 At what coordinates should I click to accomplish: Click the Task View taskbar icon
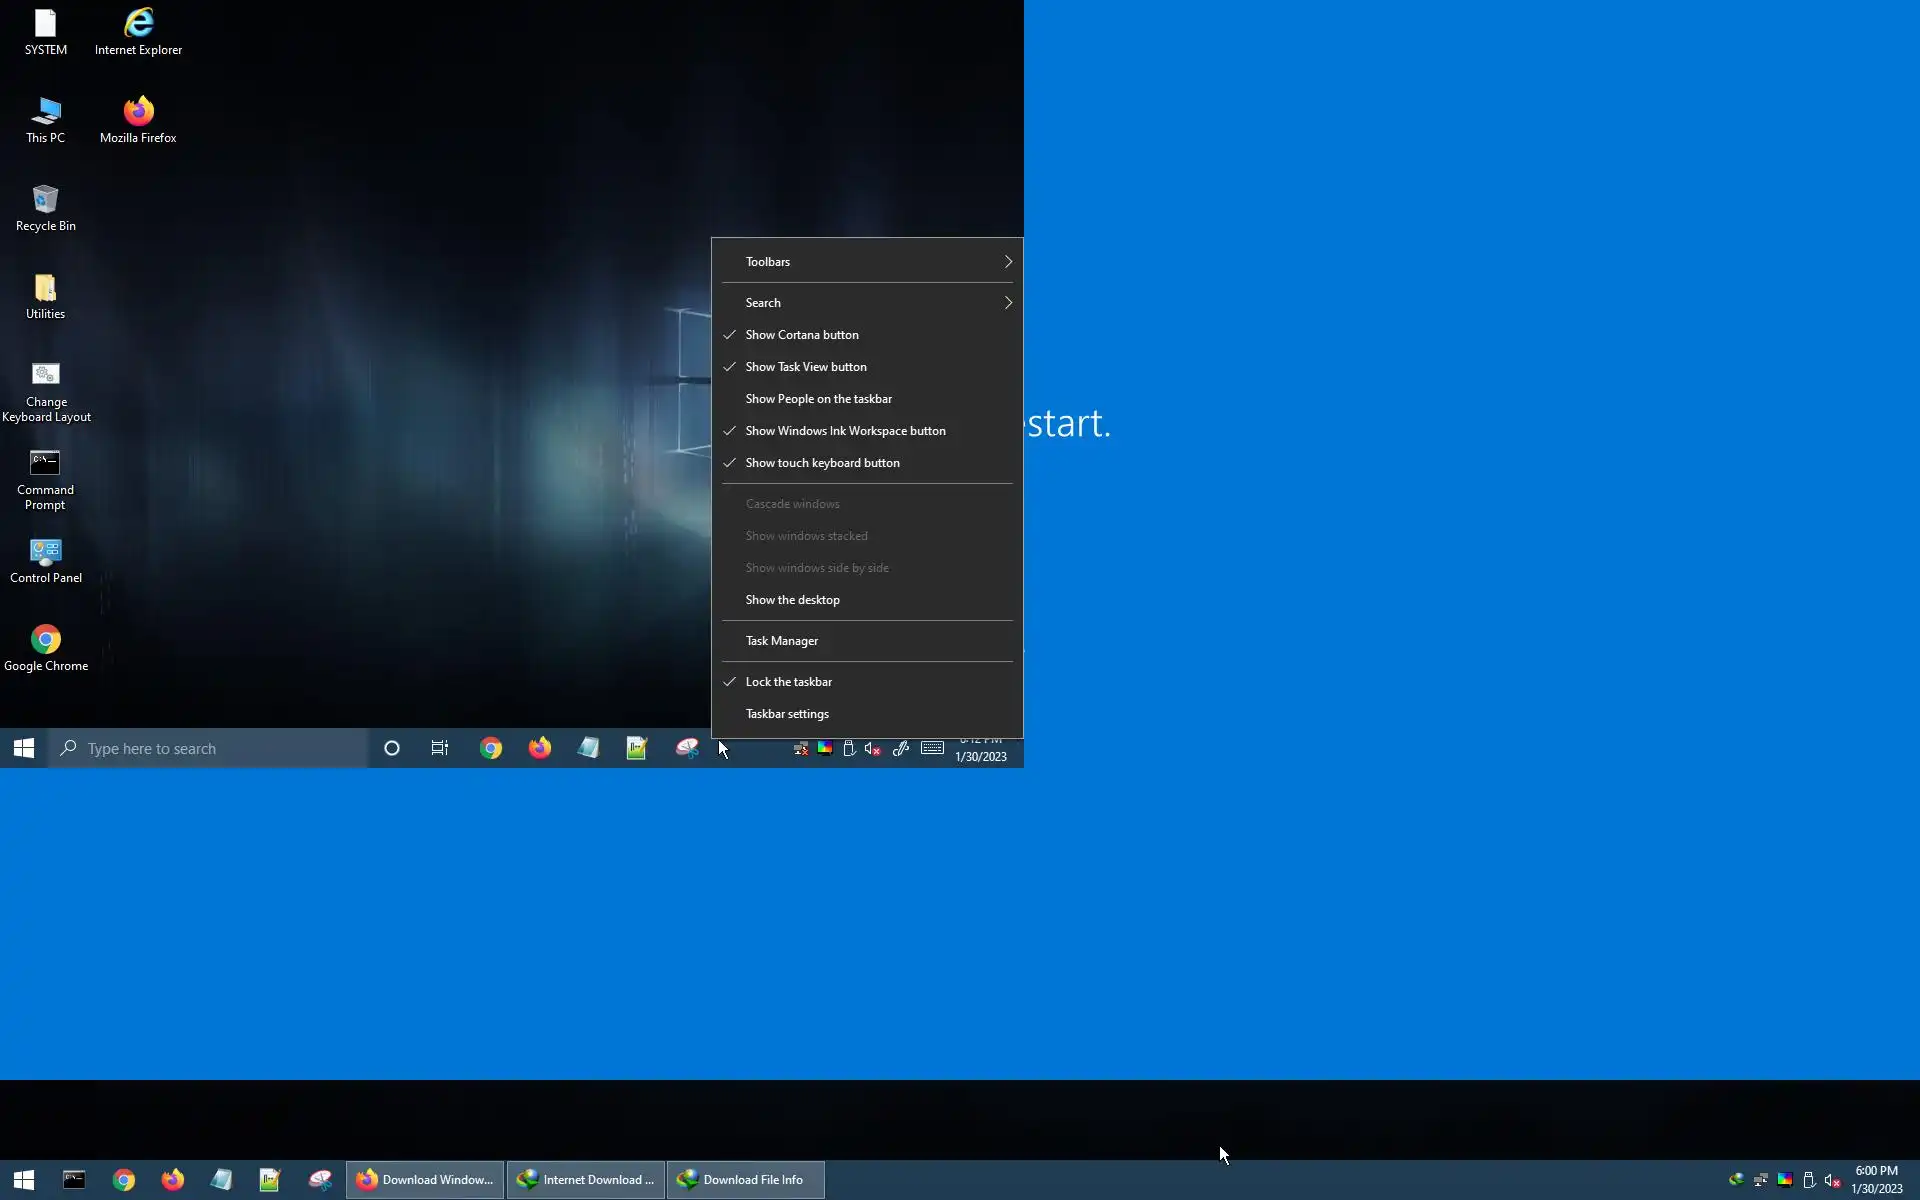click(440, 748)
